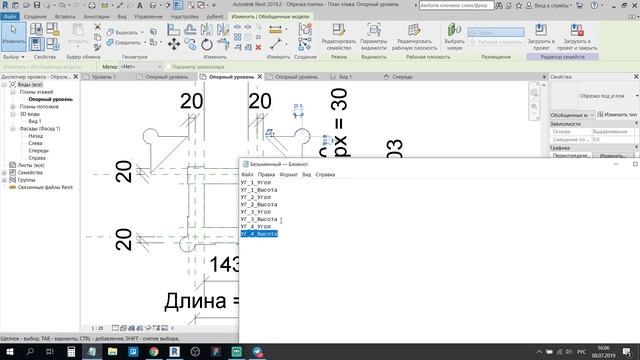Click the Rotate tool circular arrow icon
This screenshot has width=640, height=360.
coord(207,44)
